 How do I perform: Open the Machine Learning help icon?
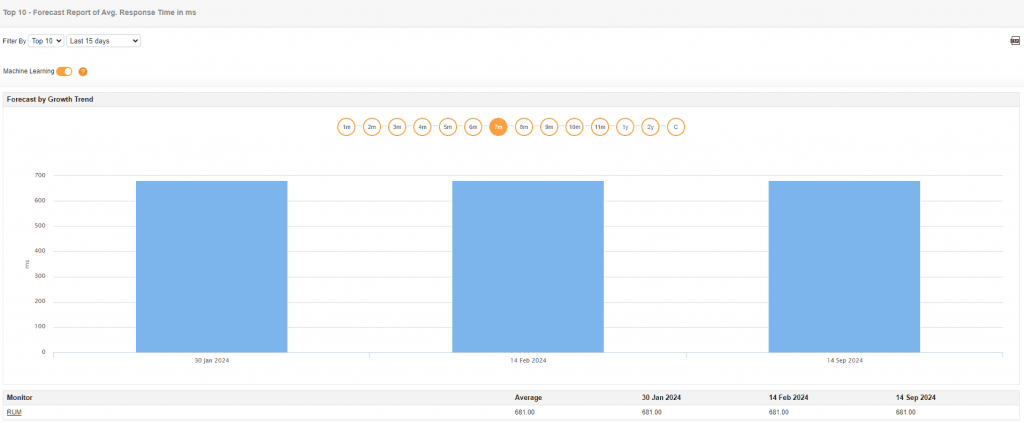pos(83,71)
